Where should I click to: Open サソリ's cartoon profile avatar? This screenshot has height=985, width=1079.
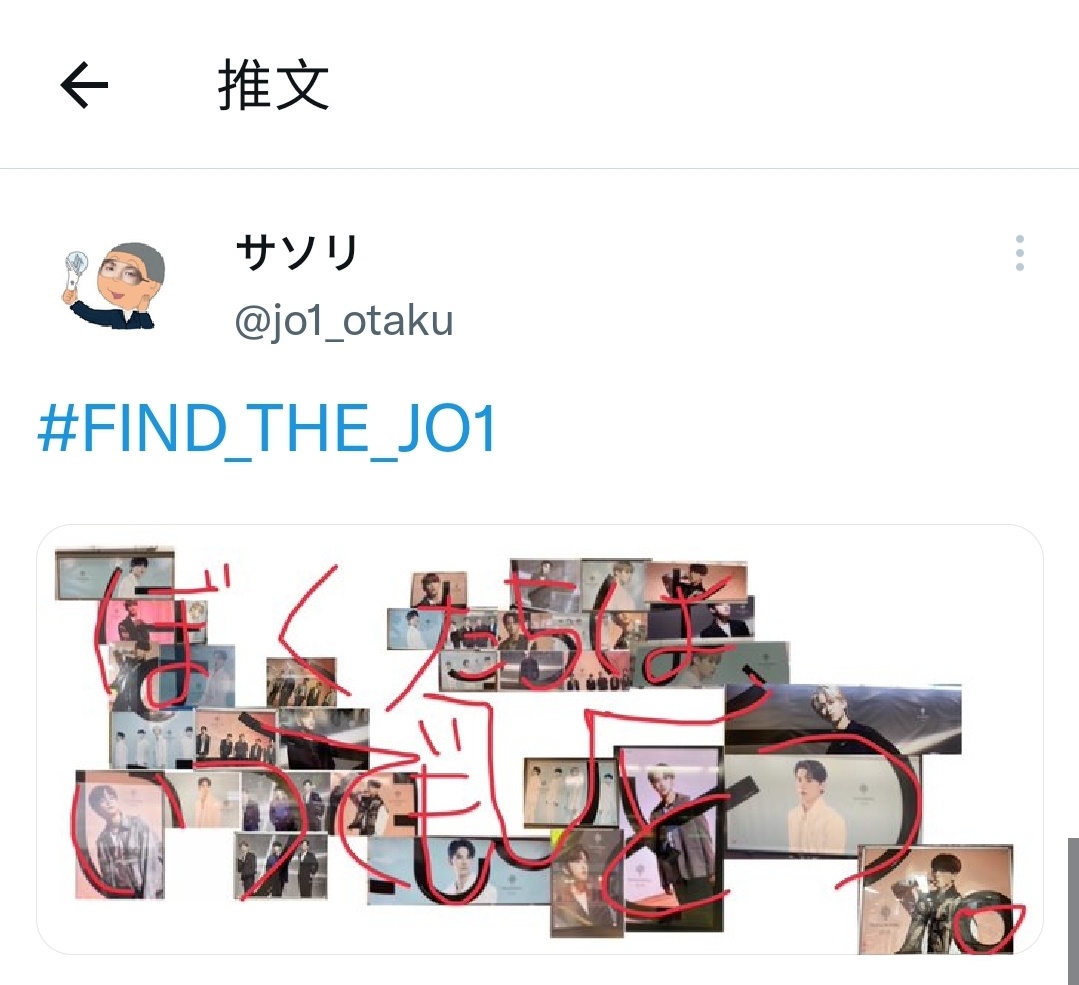[x=114, y=285]
